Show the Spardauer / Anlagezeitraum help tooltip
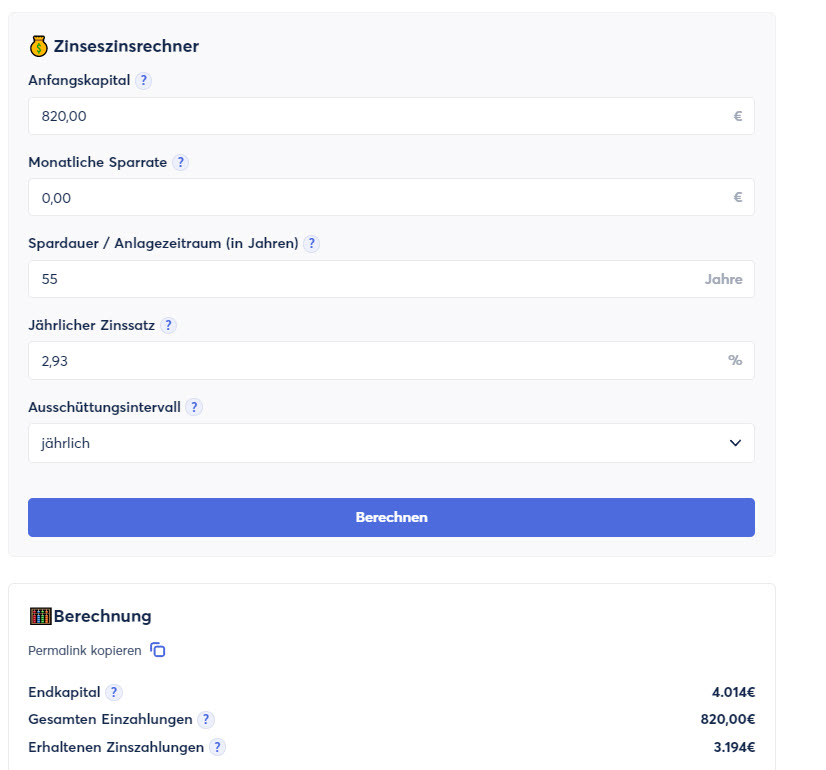Viewport: 826px width, 770px height. [x=311, y=244]
